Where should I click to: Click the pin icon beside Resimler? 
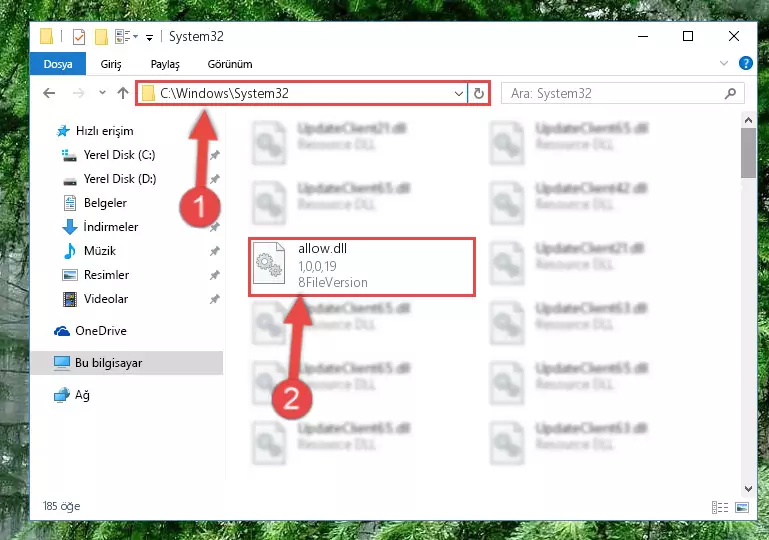click(214, 275)
